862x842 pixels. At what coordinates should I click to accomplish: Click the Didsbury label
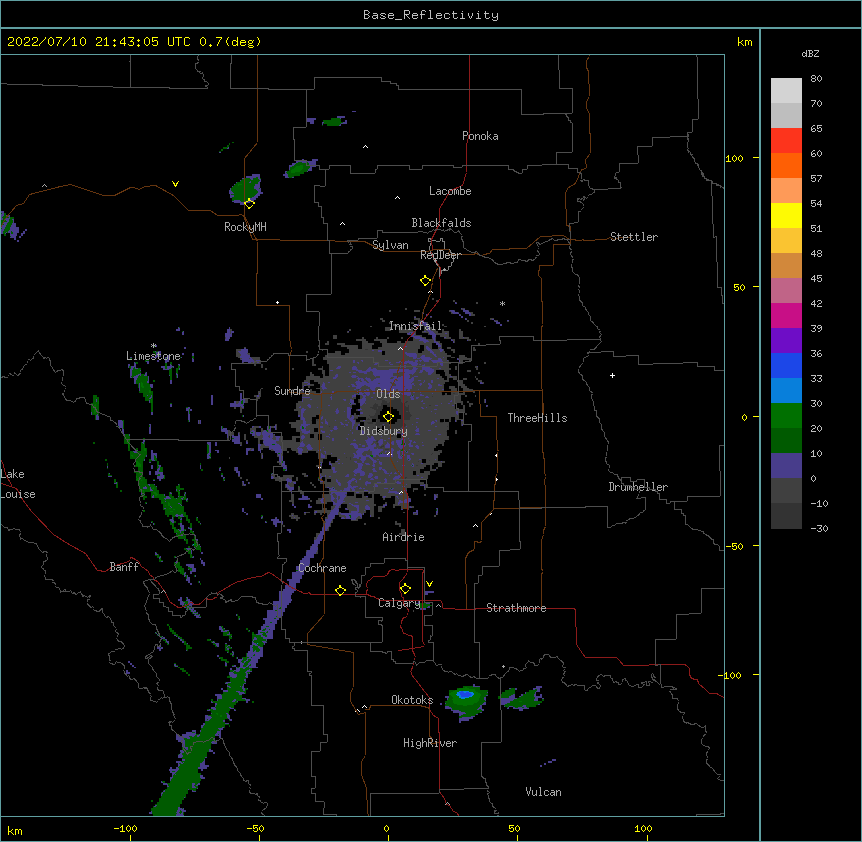pyautogui.click(x=384, y=431)
